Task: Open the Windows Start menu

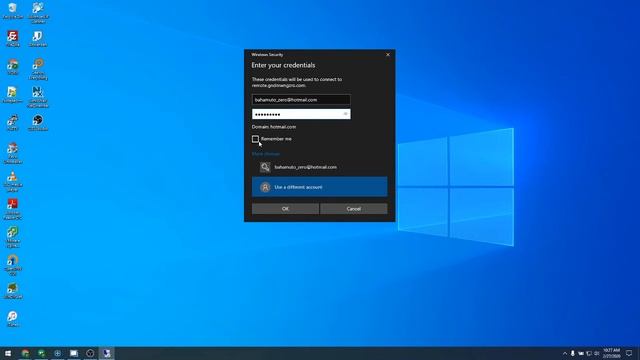Action: tap(8, 353)
